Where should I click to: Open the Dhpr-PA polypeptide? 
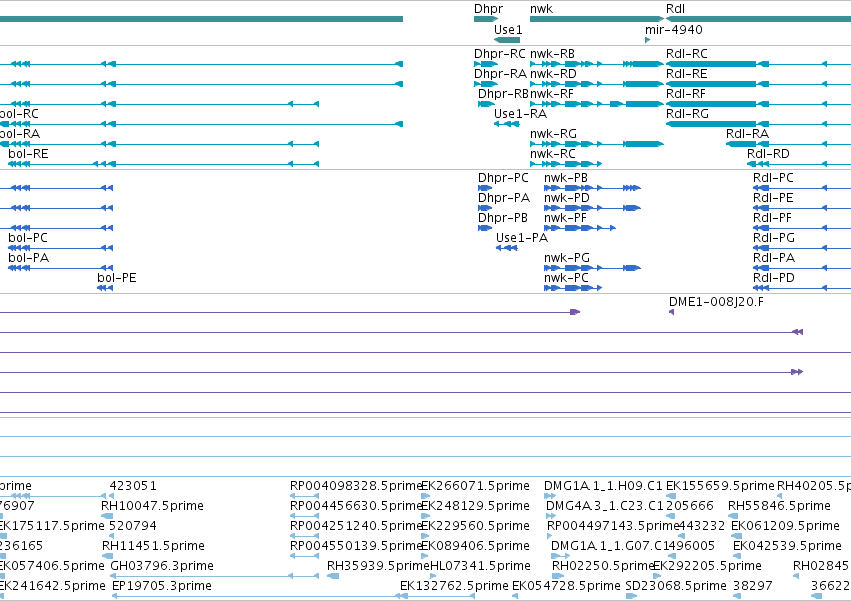[x=485, y=208]
